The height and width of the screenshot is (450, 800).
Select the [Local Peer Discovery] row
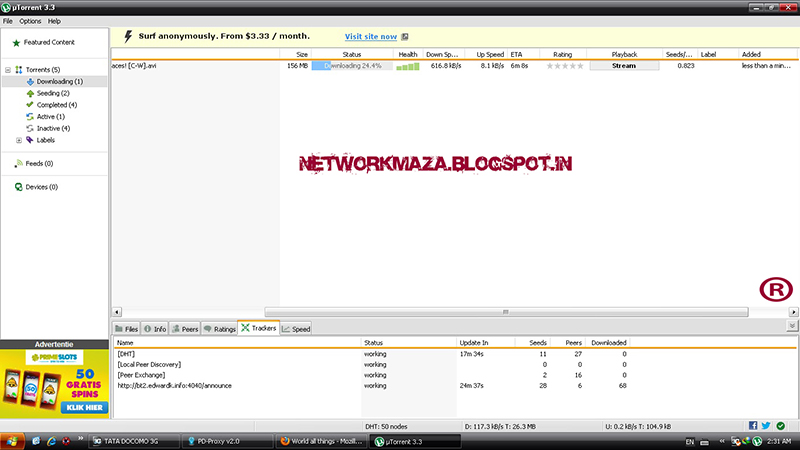454,365
